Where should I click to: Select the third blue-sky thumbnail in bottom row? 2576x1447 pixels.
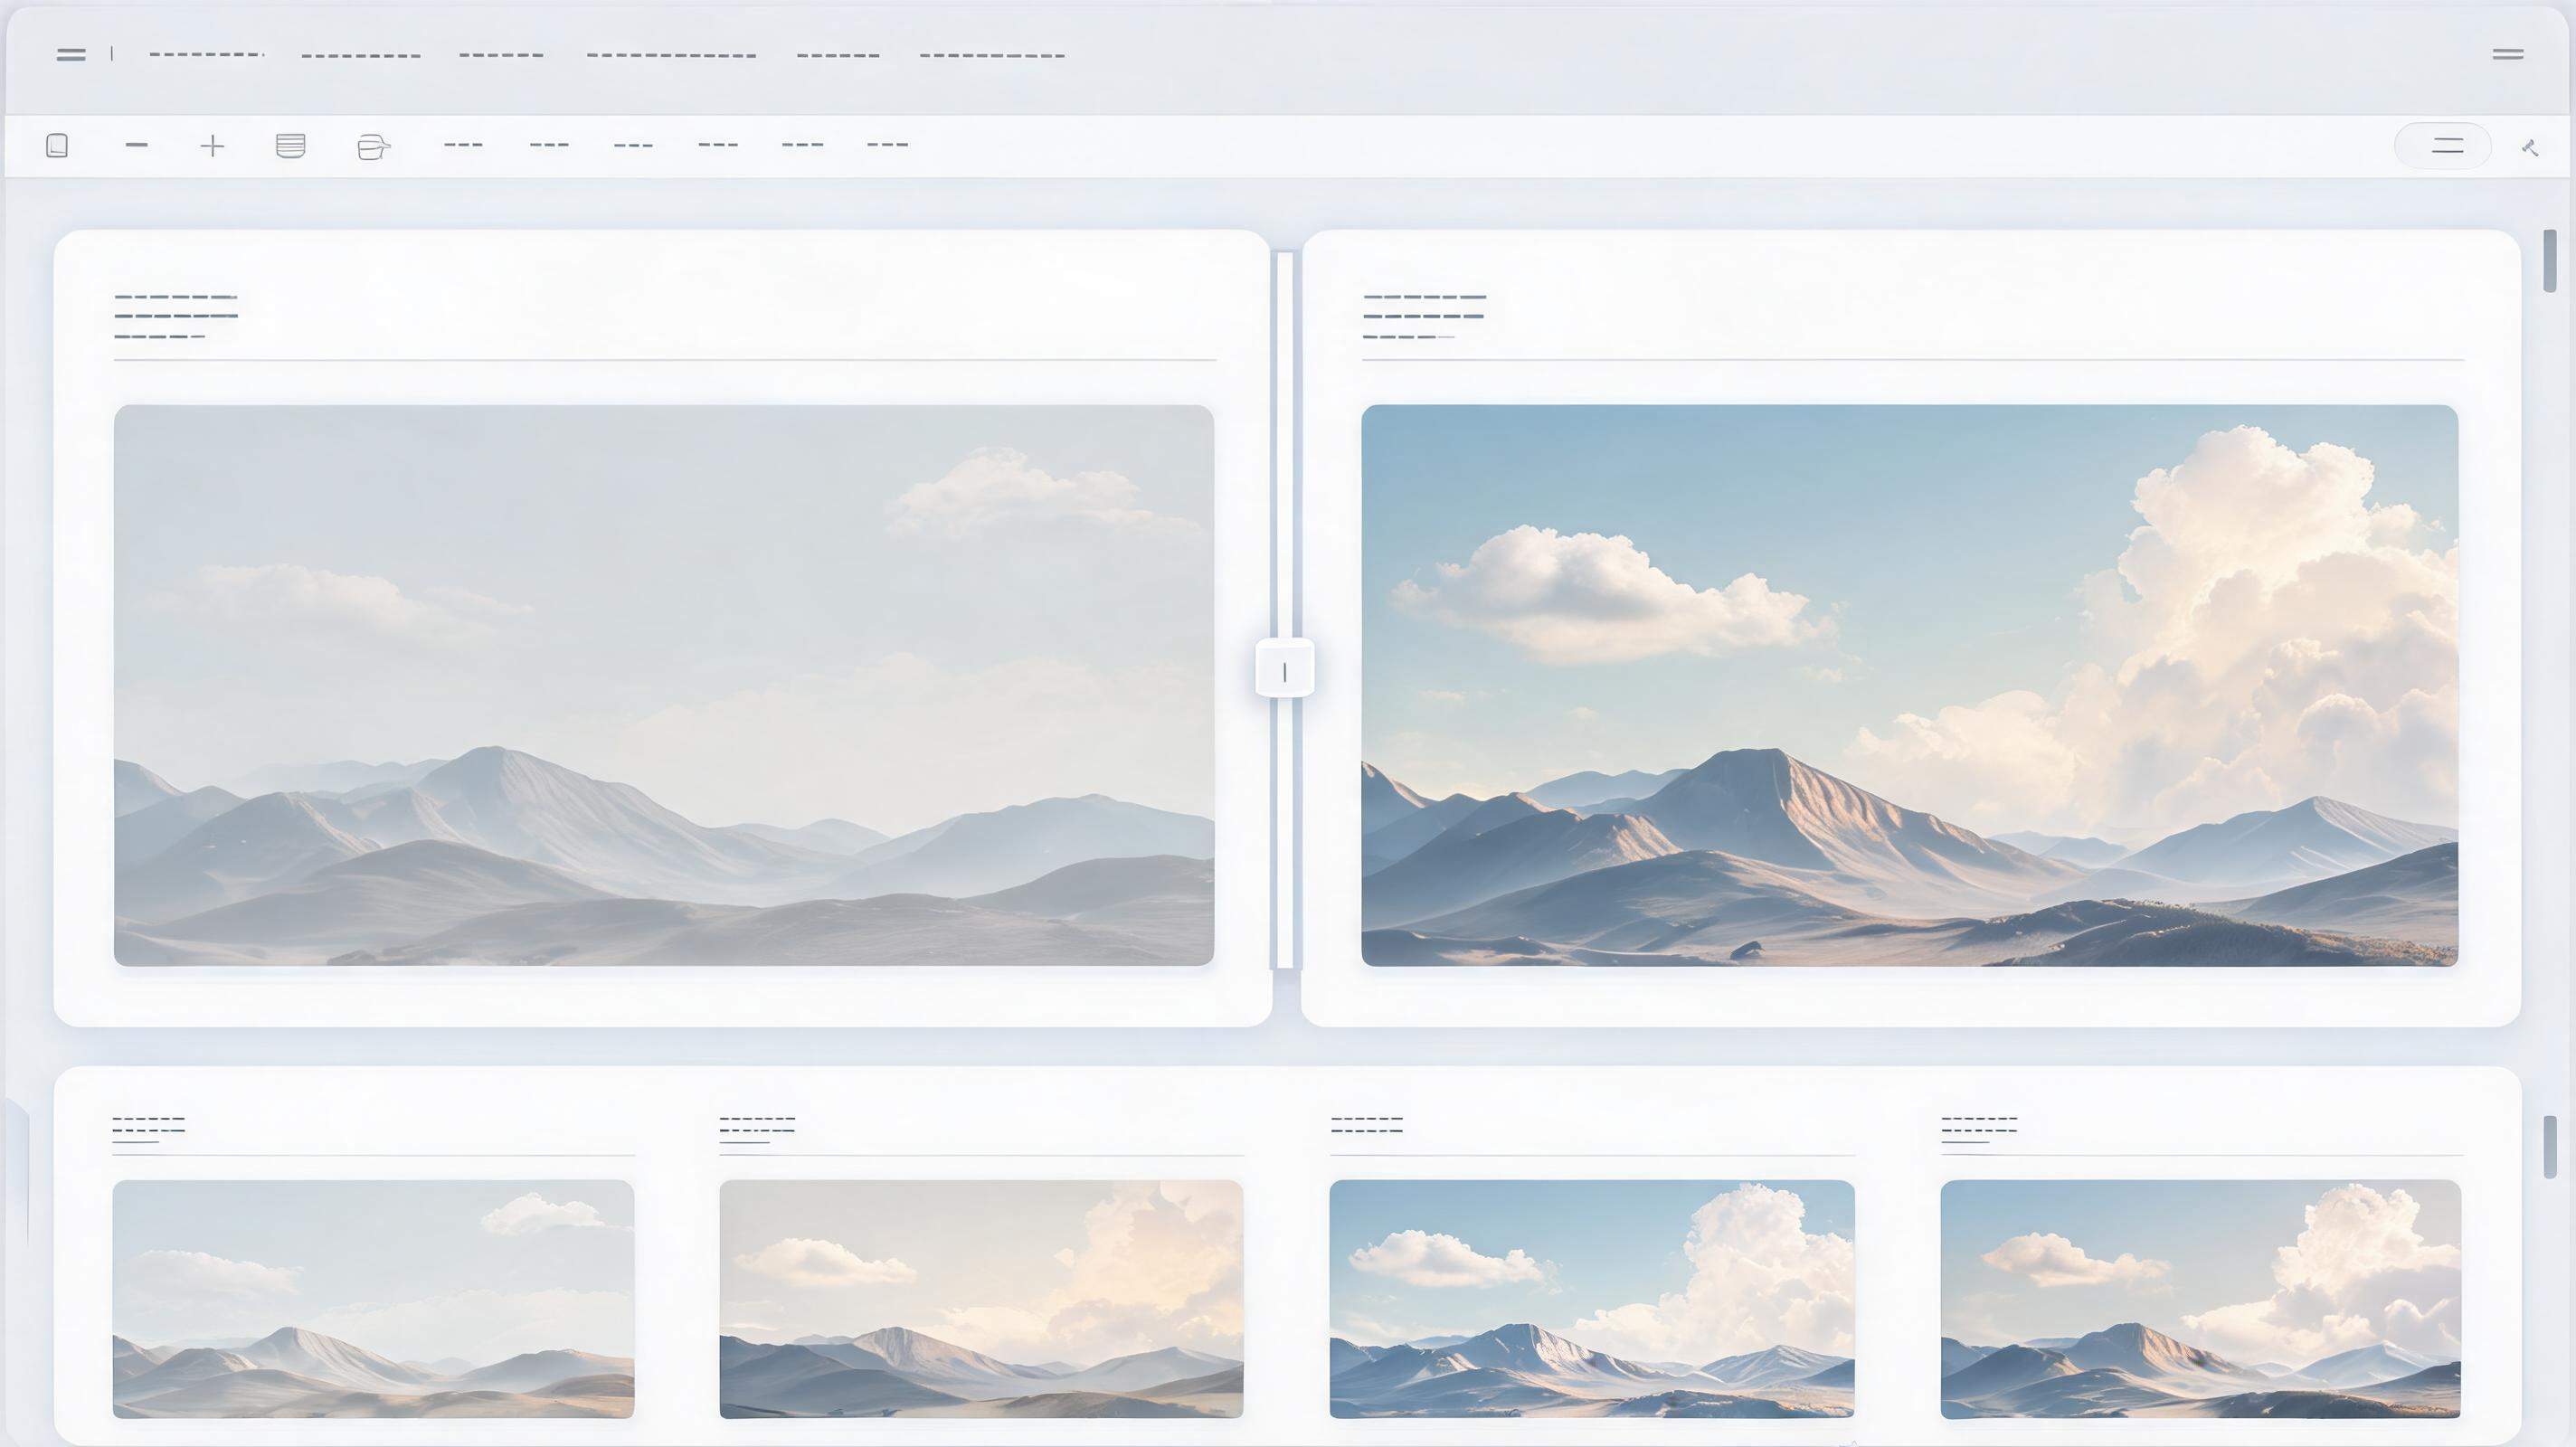pos(1592,1299)
